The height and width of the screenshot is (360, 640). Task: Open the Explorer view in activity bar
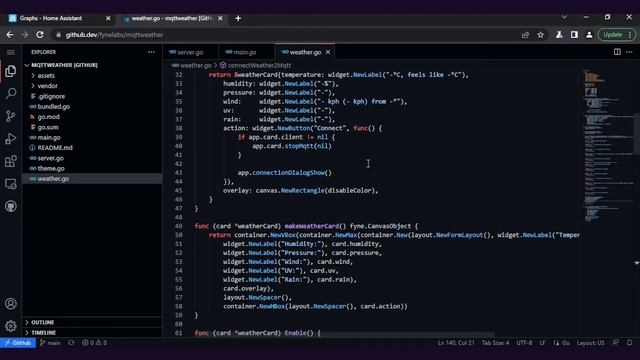click(11, 71)
